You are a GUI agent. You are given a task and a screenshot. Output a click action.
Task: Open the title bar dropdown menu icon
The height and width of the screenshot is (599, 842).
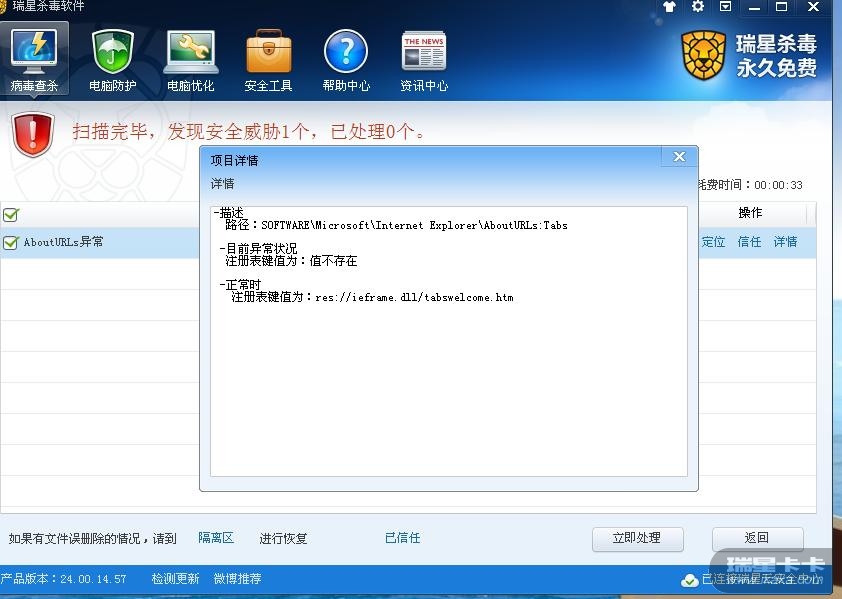coord(725,7)
